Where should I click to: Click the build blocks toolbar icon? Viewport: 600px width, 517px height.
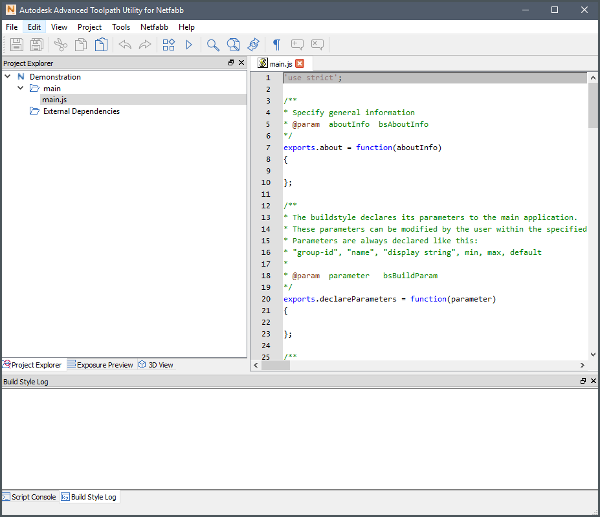pyautogui.click(x=169, y=45)
